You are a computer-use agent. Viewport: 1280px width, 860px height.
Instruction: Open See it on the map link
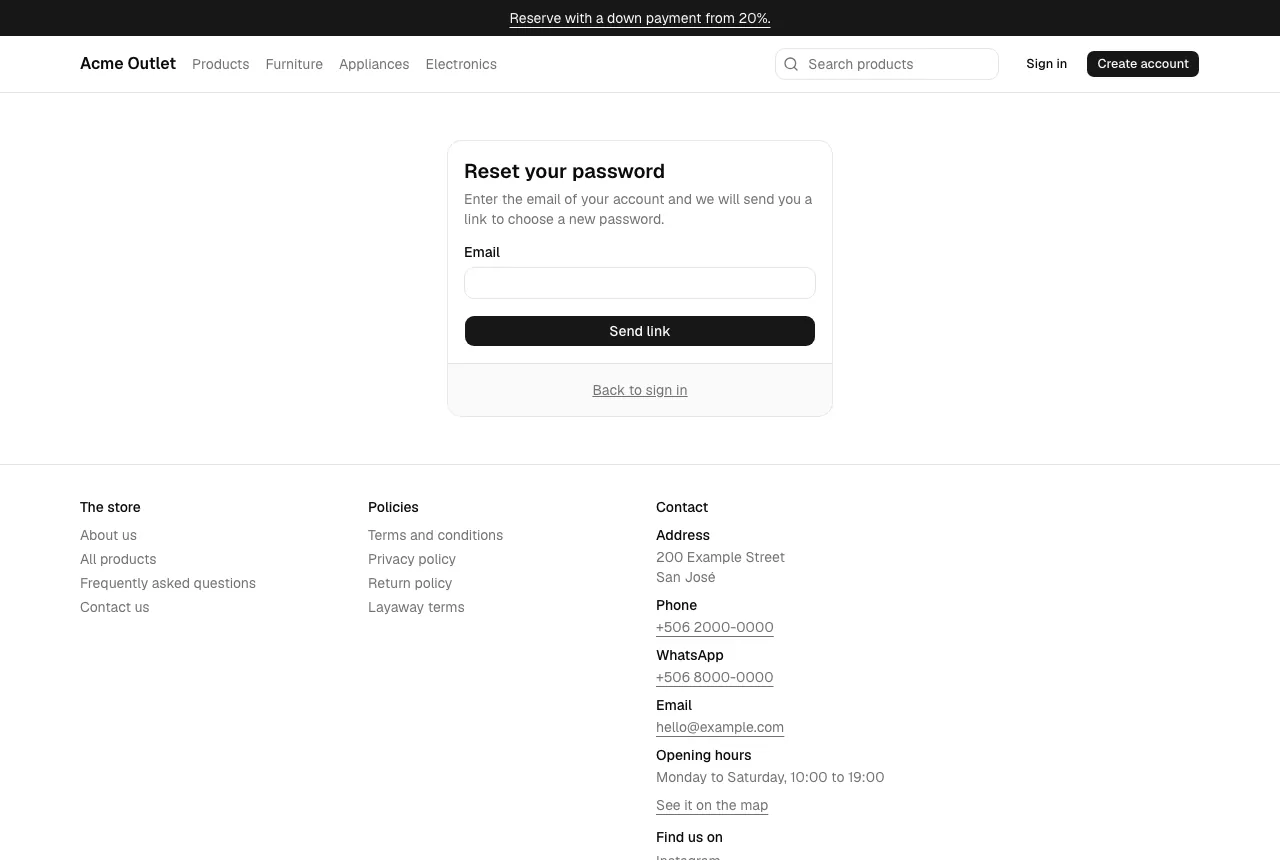[x=712, y=805]
